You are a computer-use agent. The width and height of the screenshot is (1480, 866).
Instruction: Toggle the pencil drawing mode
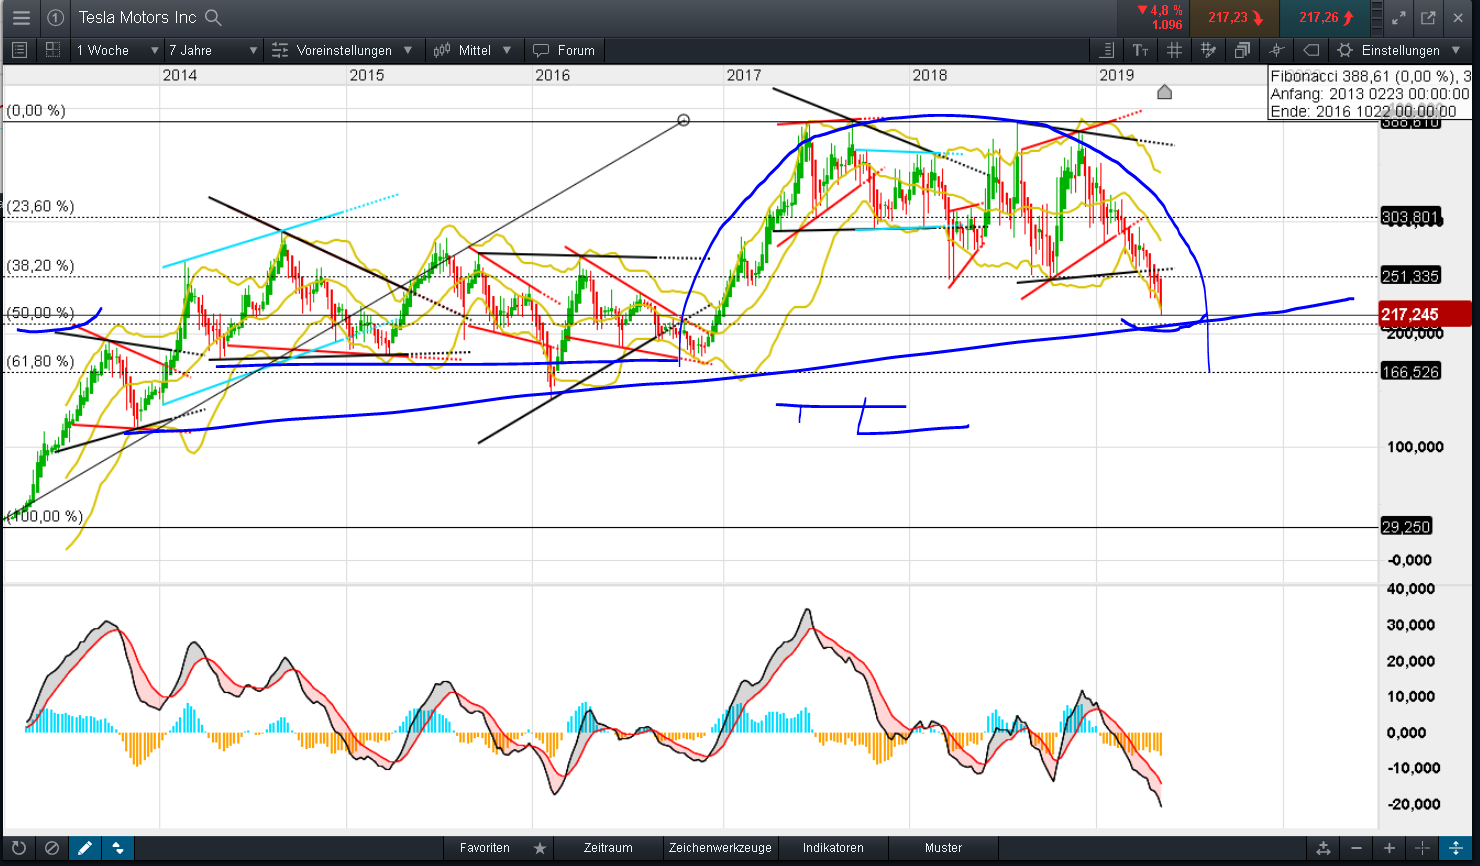tap(85, 848)
